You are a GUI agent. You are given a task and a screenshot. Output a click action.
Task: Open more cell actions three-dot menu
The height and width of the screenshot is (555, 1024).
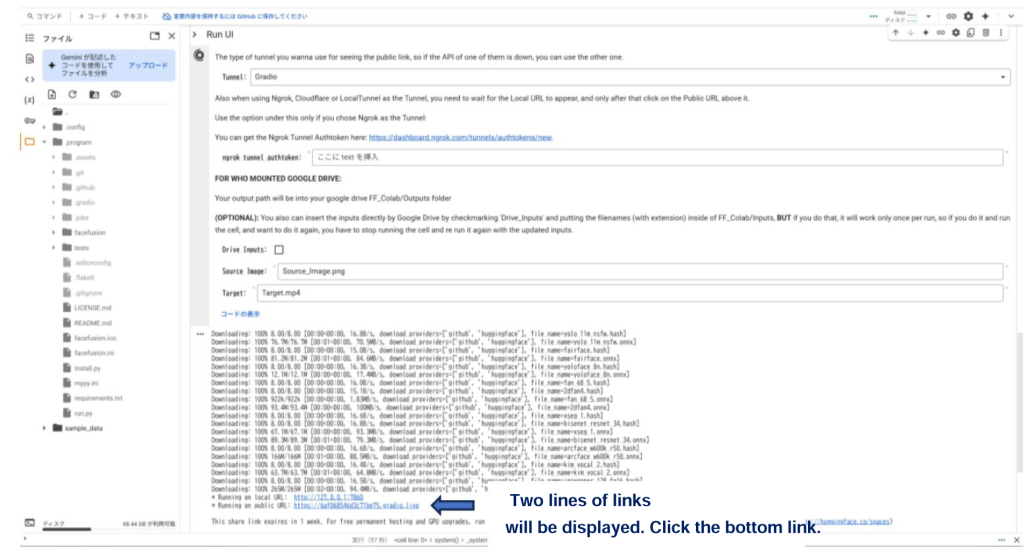tap(1000, 33)
